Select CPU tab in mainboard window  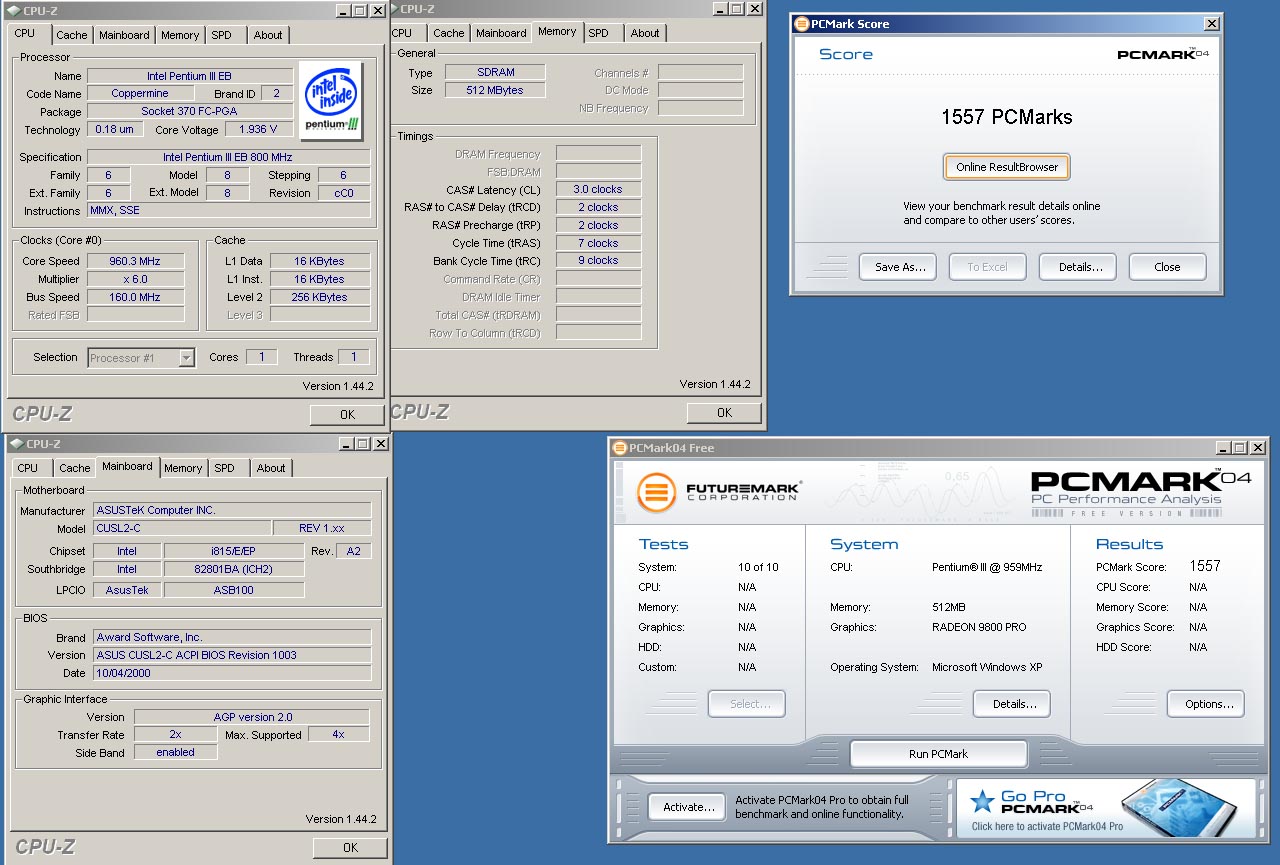click(28, 468)
